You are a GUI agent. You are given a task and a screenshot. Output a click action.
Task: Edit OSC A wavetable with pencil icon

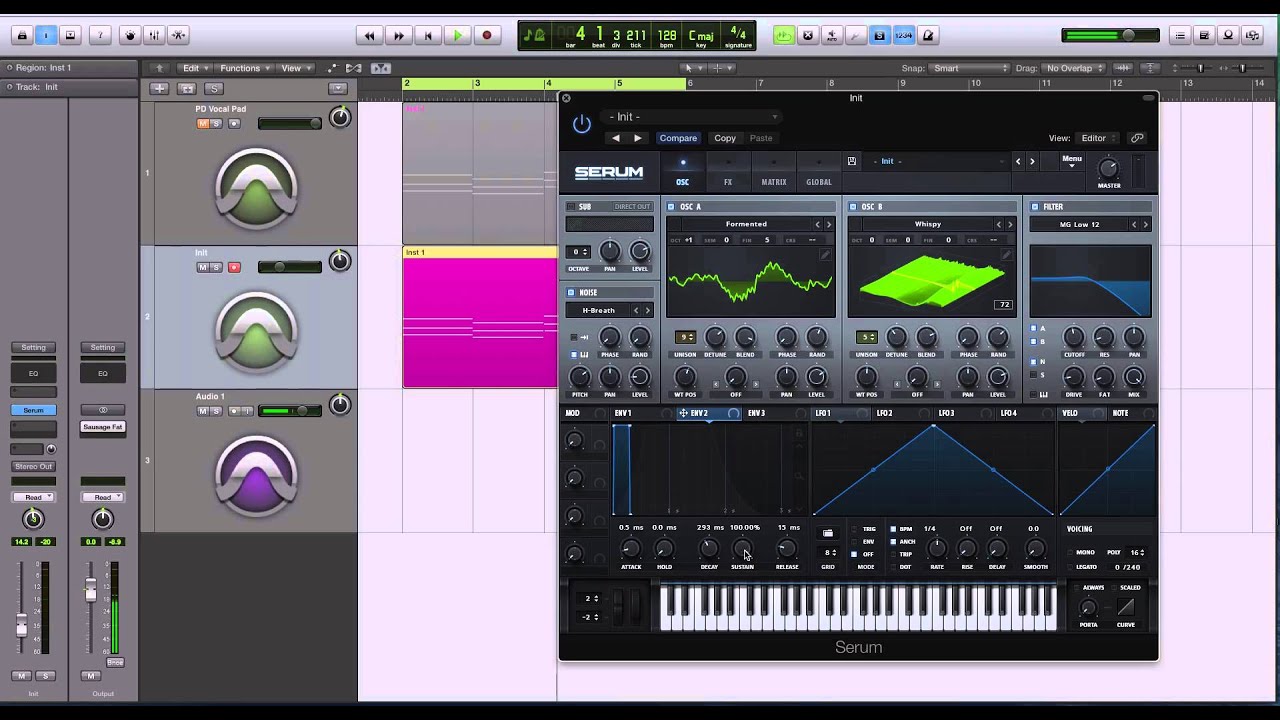[825, 256]
